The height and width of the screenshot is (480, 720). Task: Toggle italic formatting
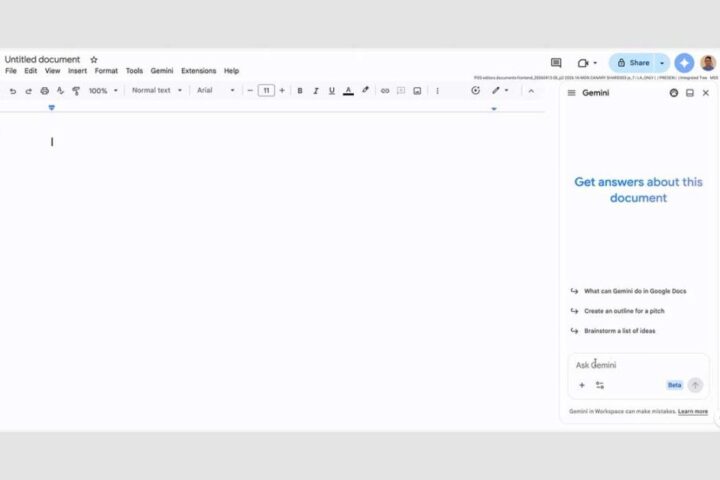tap(316, 91)
